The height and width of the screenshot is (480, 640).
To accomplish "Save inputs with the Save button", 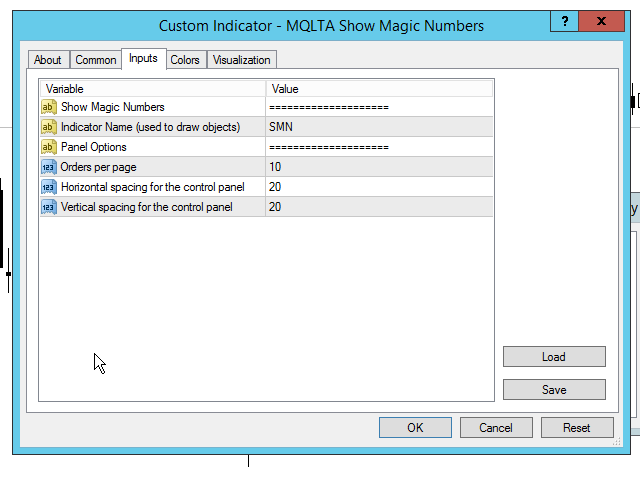I will tap(554, 389).
